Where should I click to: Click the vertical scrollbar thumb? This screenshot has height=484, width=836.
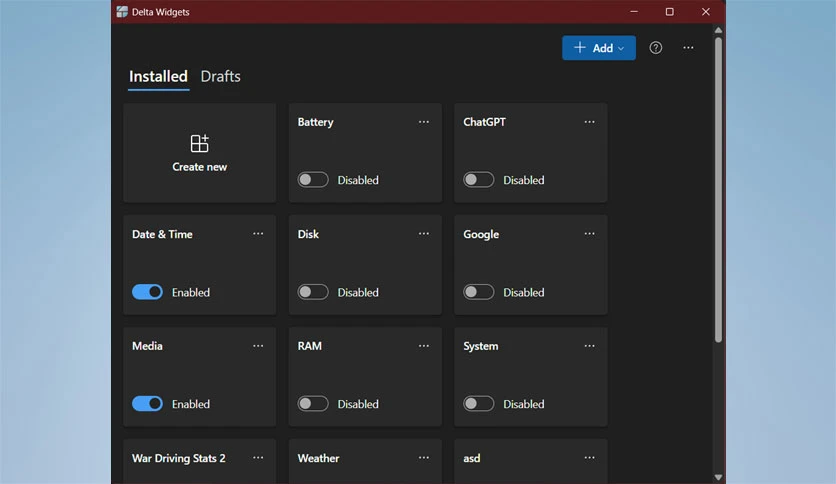pos(718,189)
